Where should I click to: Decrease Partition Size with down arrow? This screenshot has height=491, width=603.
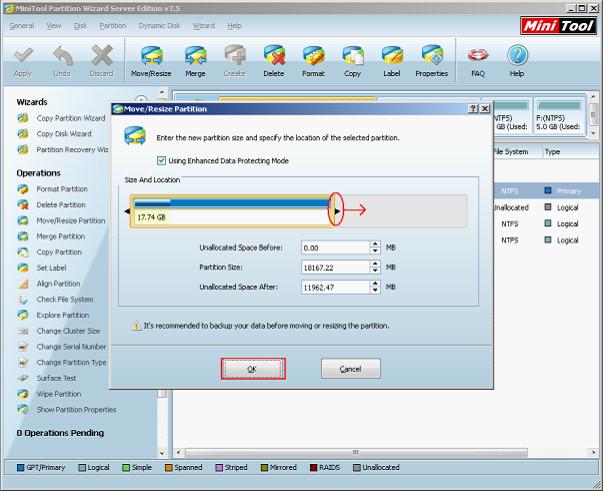[x=375, y=271]
